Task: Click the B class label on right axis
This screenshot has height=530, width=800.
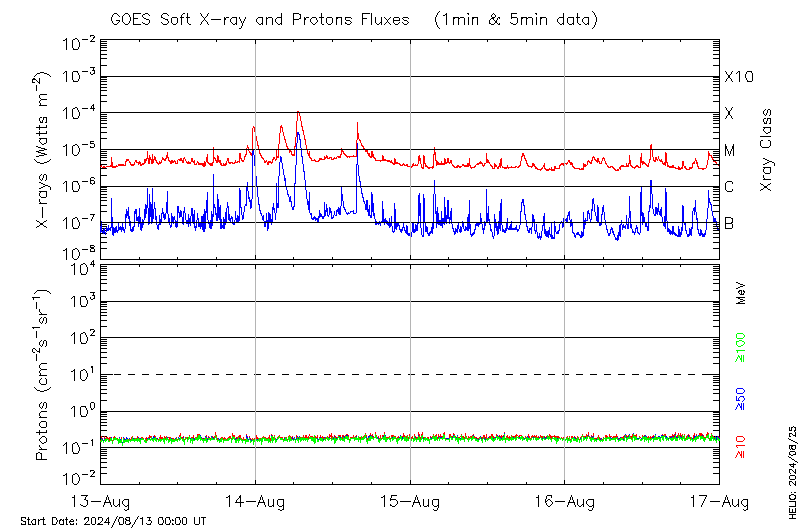Action: [x=730, y=223]
